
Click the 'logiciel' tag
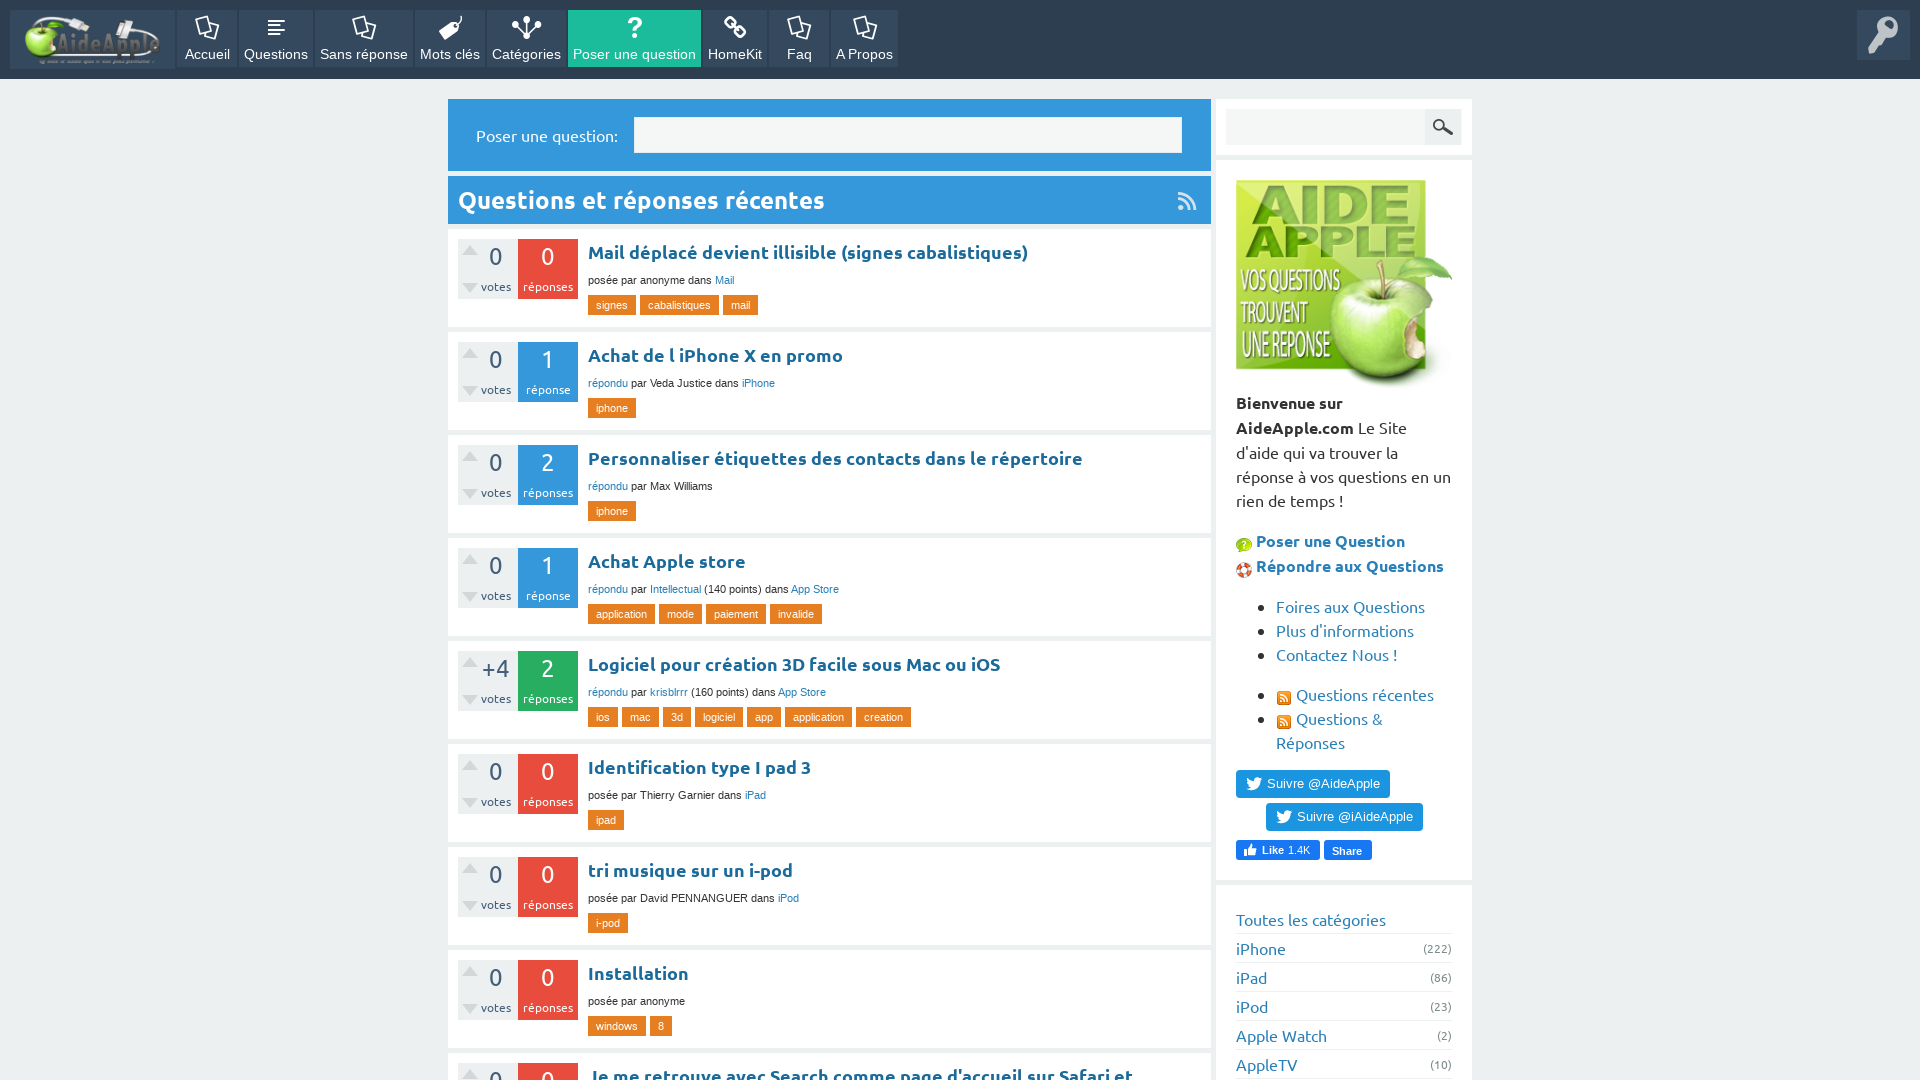pos(719,717)
